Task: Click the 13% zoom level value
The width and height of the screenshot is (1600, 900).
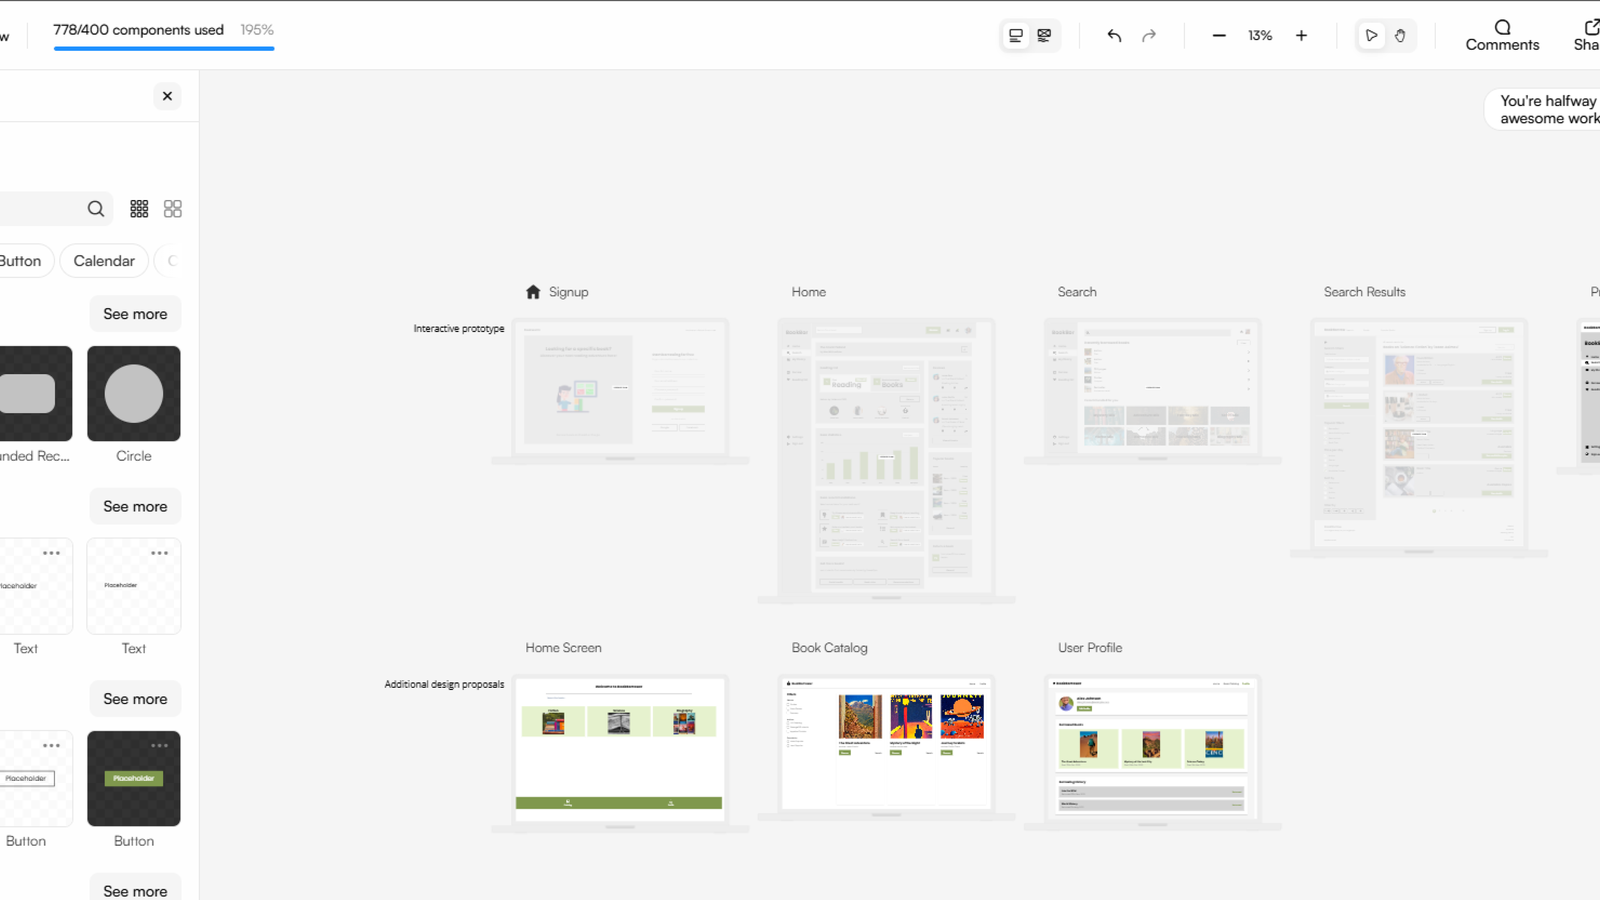Action: coord(1260,35)
